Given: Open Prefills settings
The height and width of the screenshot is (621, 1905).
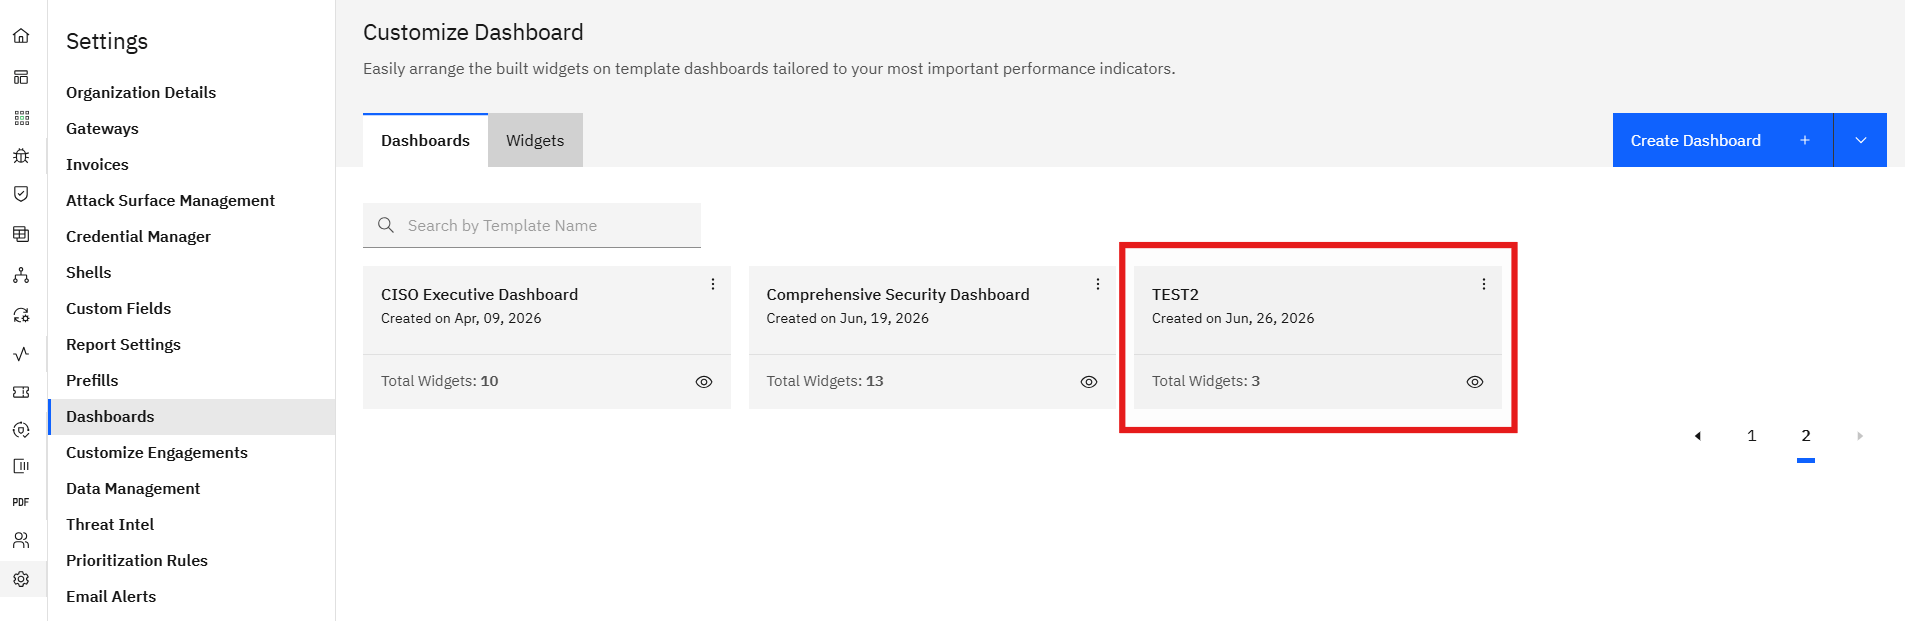Looking at the screenshot, I should [92, 380].
